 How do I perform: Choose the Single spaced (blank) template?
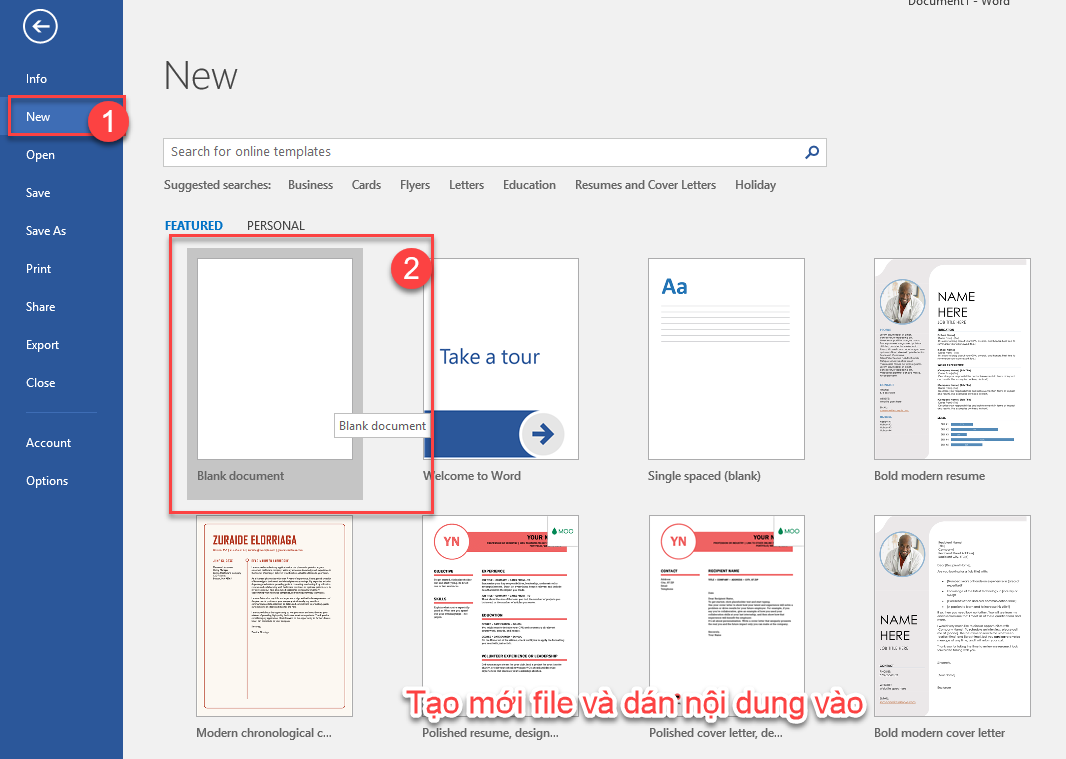[726, 359]
